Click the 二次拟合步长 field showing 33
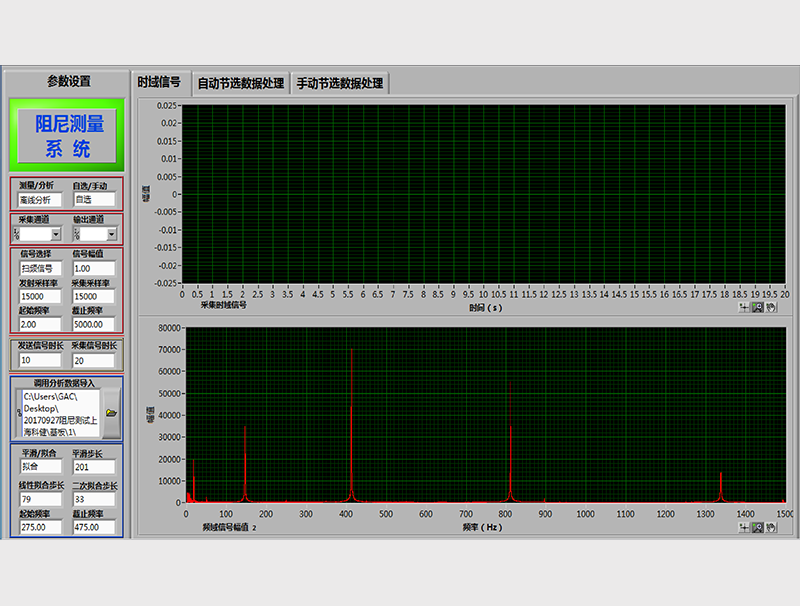 pos(94,499)
